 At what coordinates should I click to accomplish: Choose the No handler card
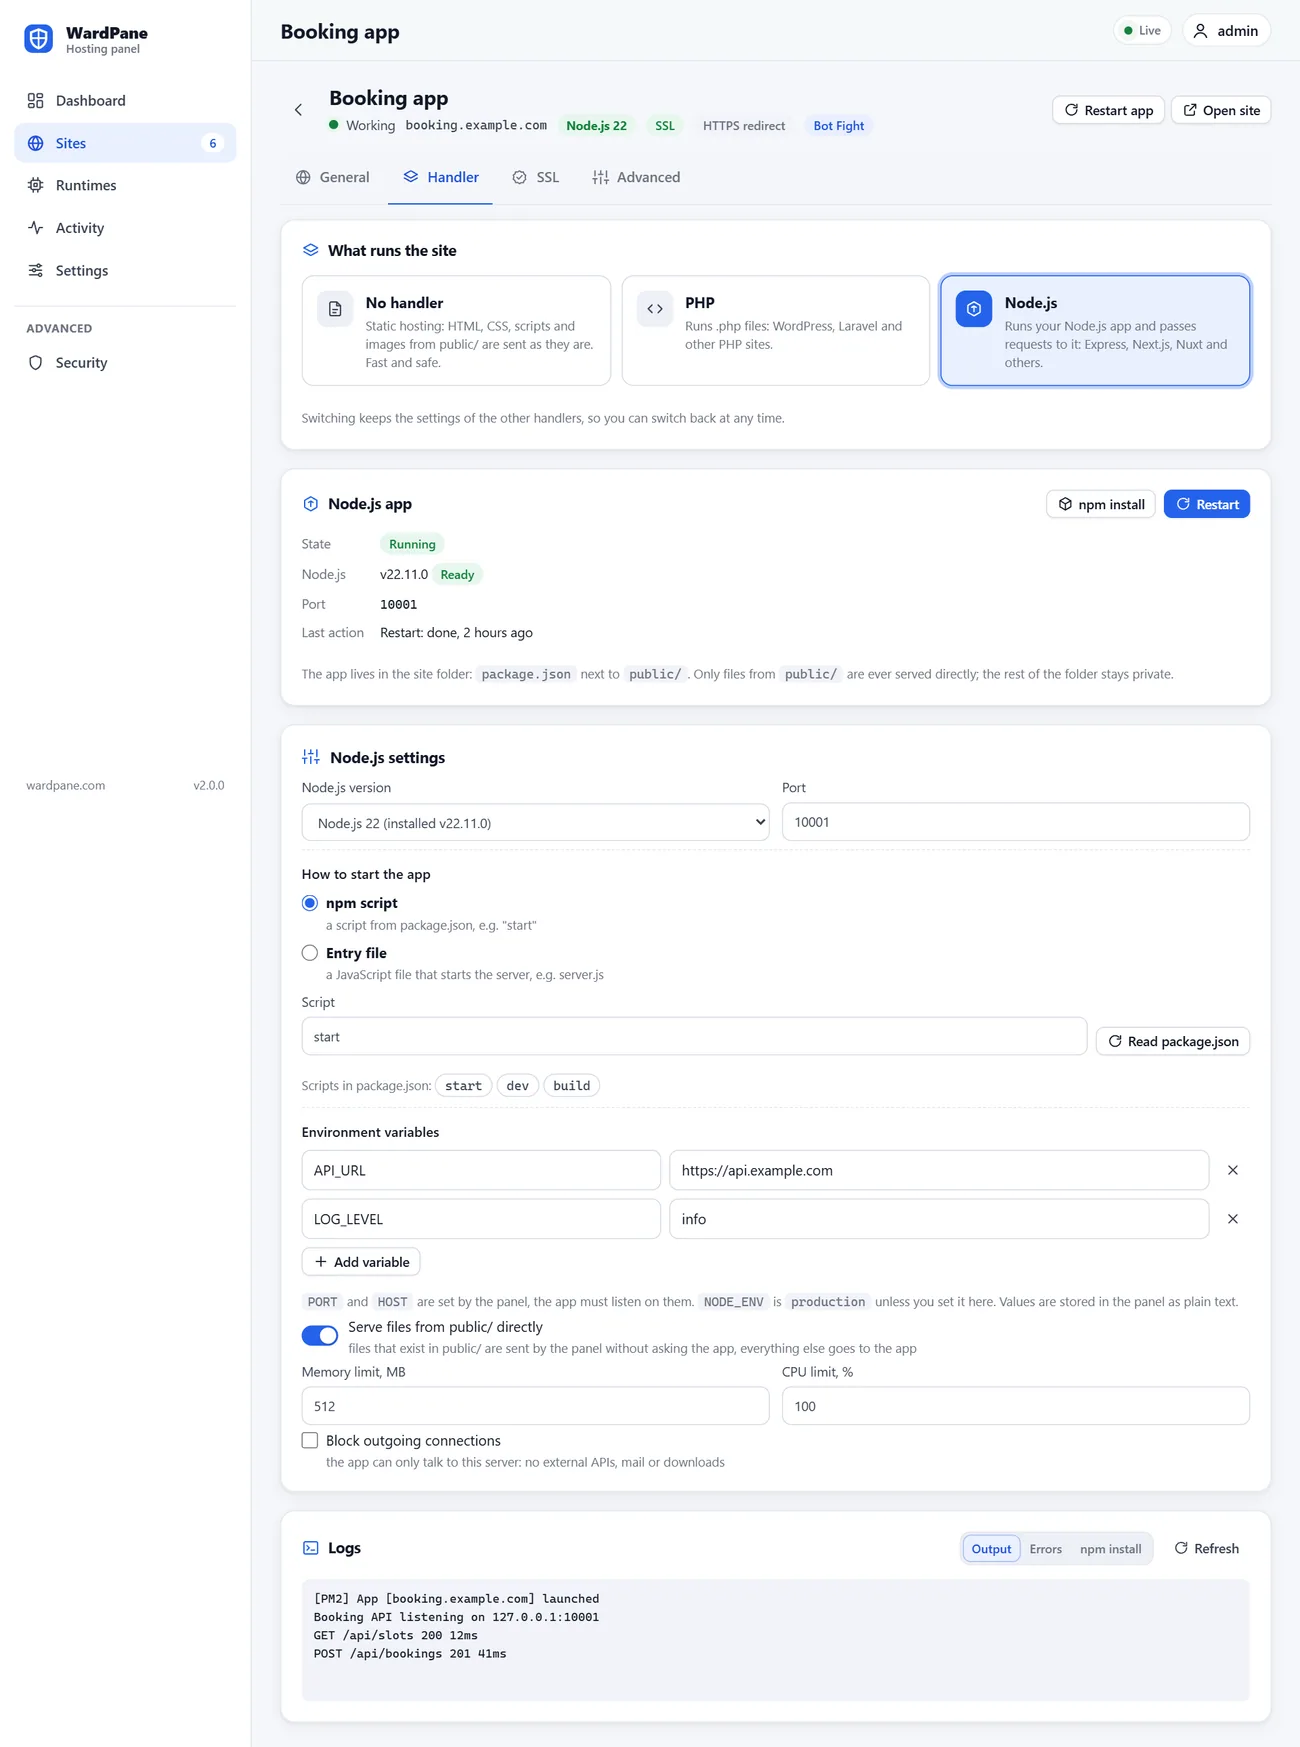456,331
